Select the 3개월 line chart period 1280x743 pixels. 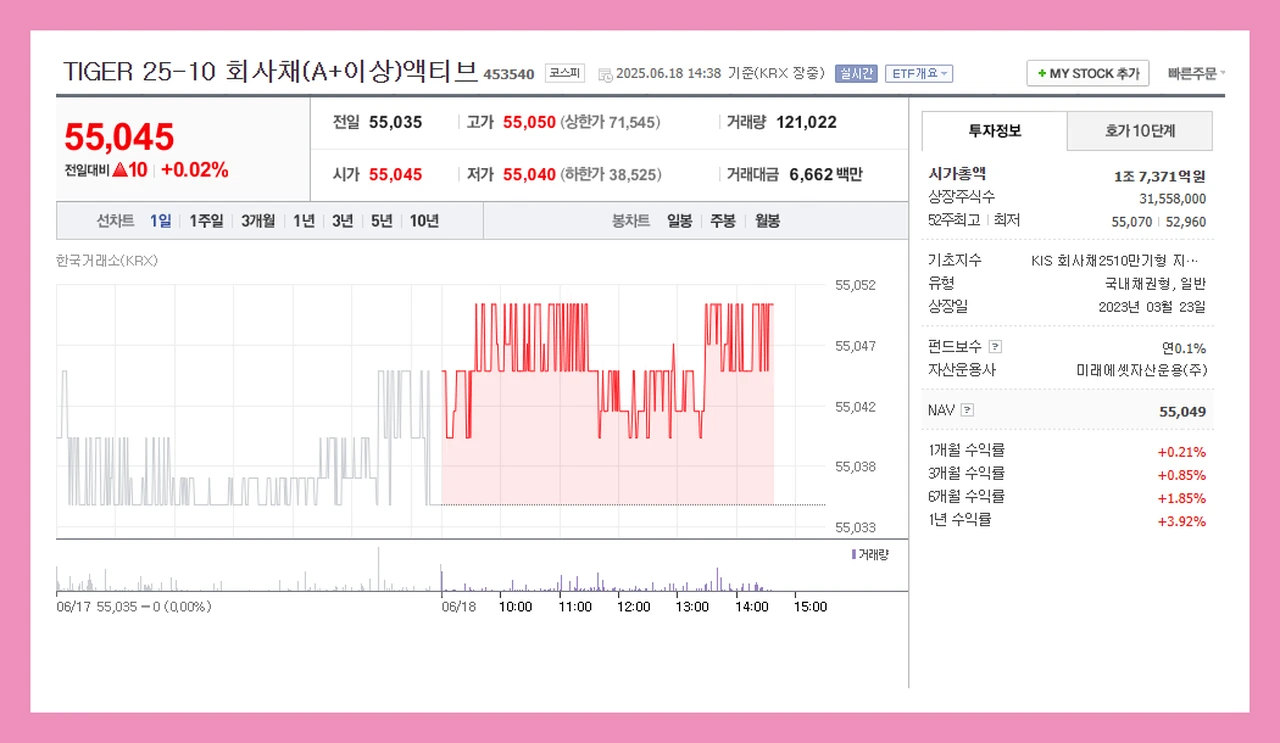click(x=258, y=221)
